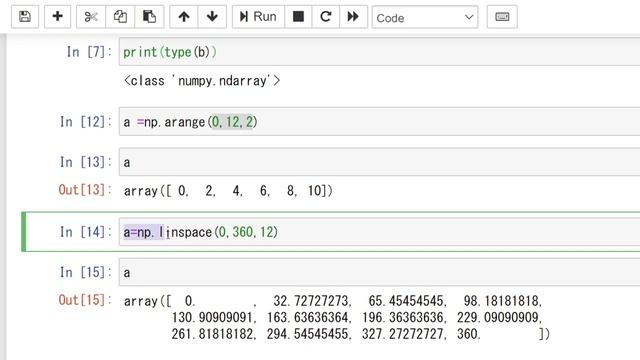Viewport: 640px width, 360px height.
Task: Run the selected cell
Action: [258, 17]
